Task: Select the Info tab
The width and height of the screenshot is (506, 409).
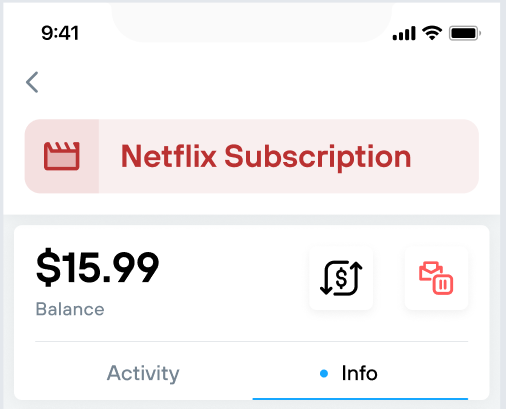Action: pos(360,373)
